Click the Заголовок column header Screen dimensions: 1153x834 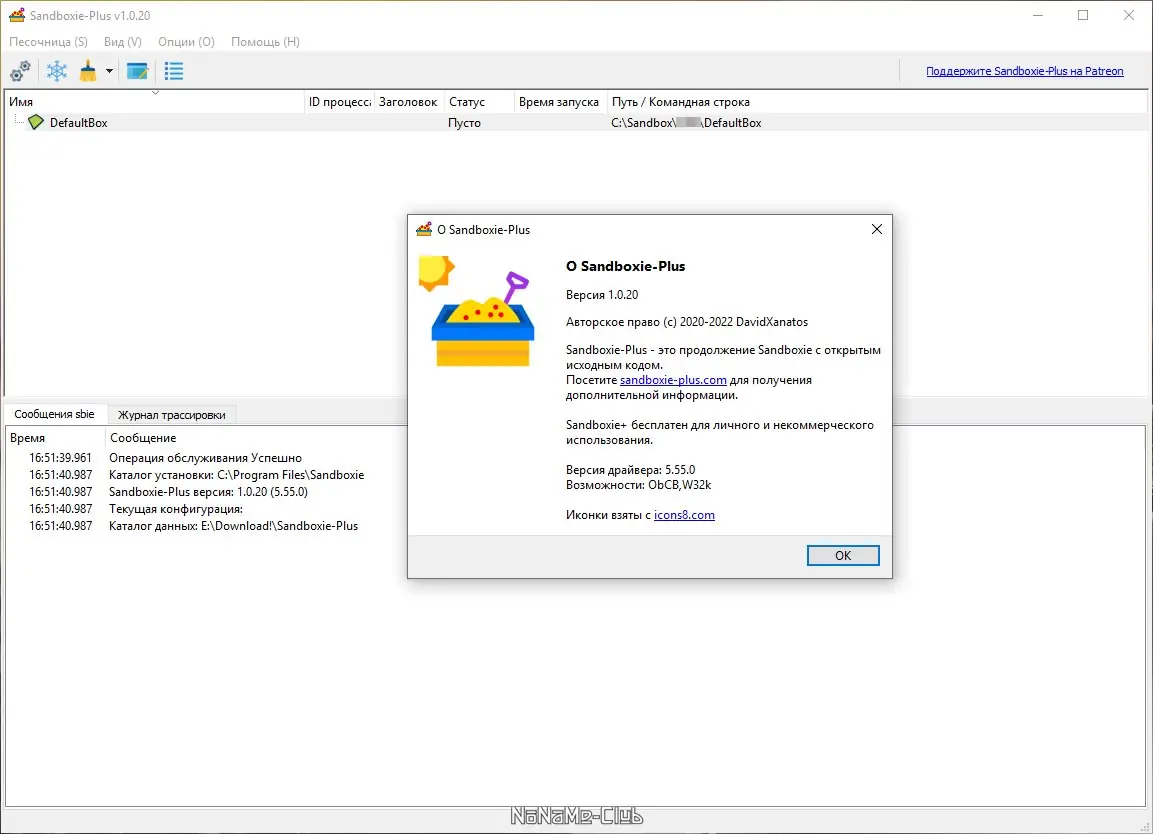click(x=408, y=101)
